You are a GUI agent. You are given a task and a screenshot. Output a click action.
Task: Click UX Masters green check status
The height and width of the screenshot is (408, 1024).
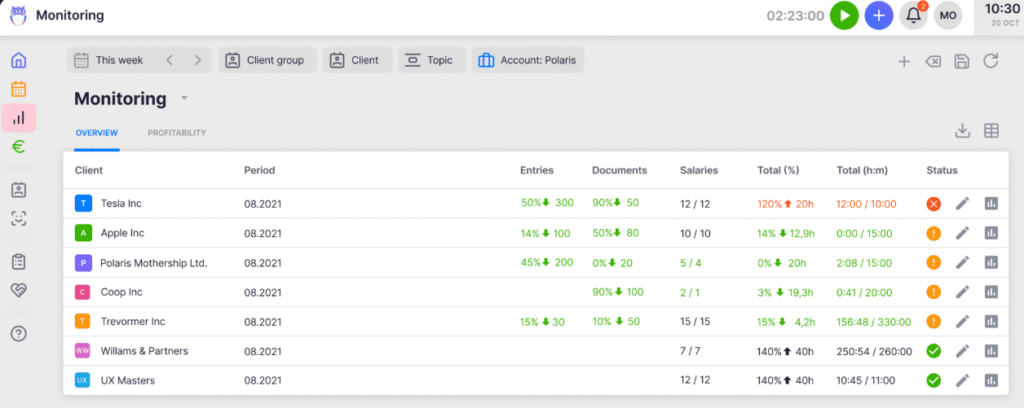pos(934,381)
